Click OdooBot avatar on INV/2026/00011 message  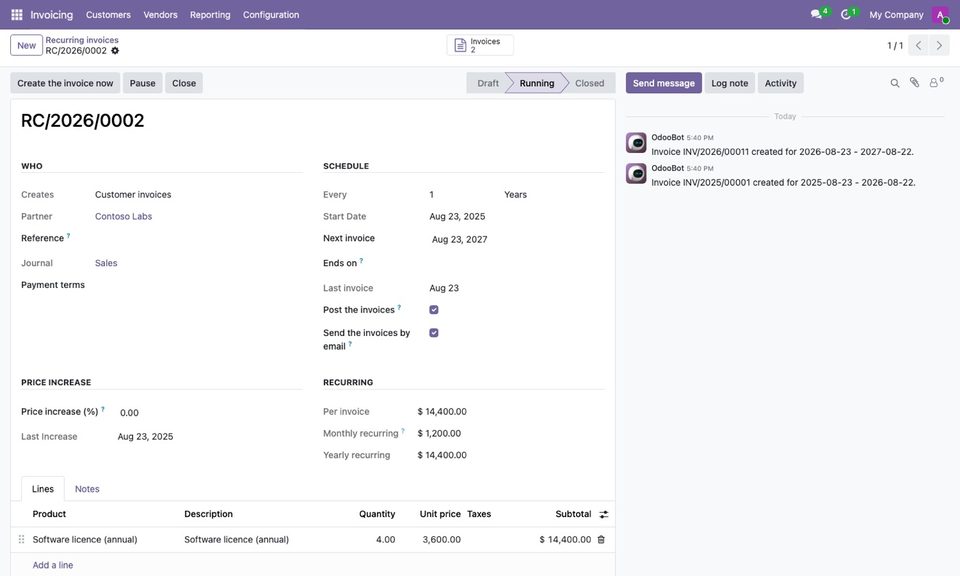coord(636,143)
